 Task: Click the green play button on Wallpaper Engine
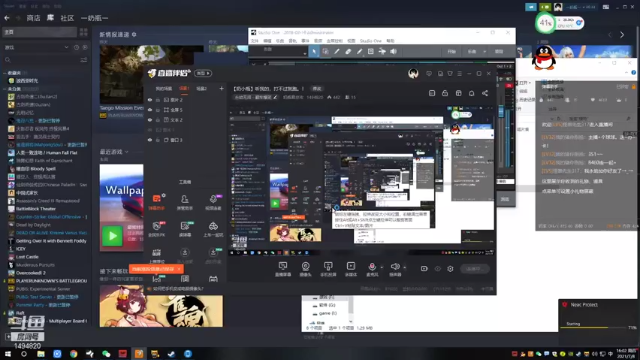click(x=112, y=236)
